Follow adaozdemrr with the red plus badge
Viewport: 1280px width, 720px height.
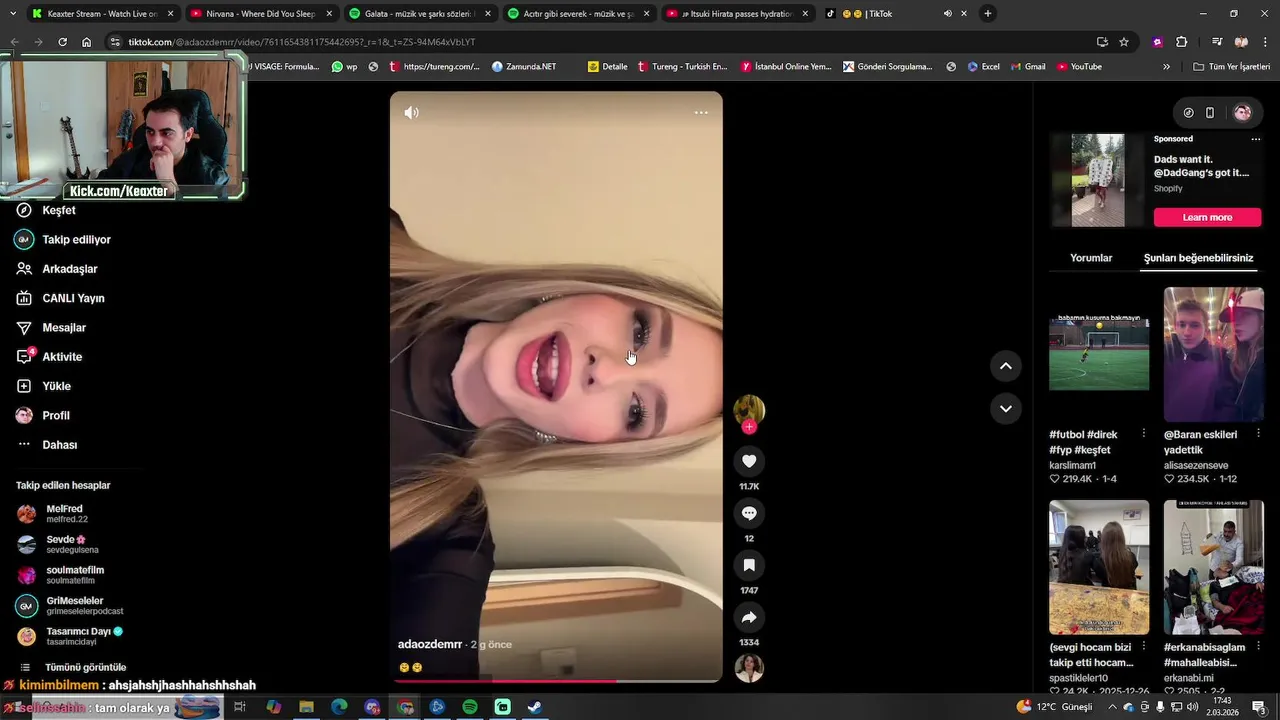pos(749,427)
